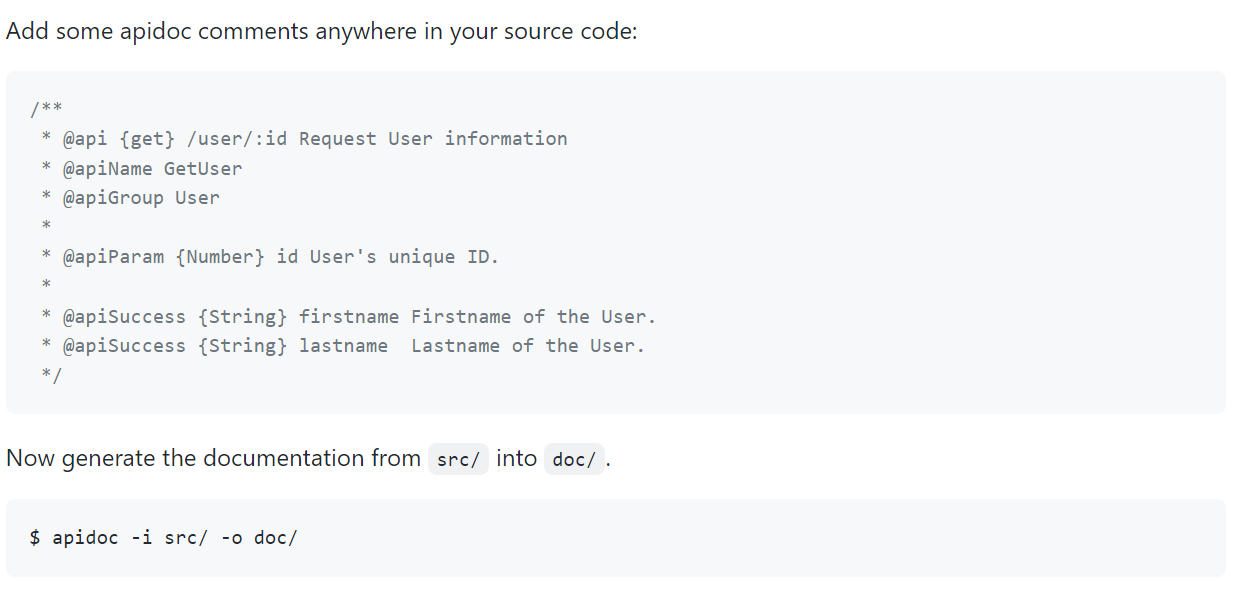The height and width of the screenshot is (589, 1242).
Task: Click the lastname field in the code
Action: tap(343, 346)
